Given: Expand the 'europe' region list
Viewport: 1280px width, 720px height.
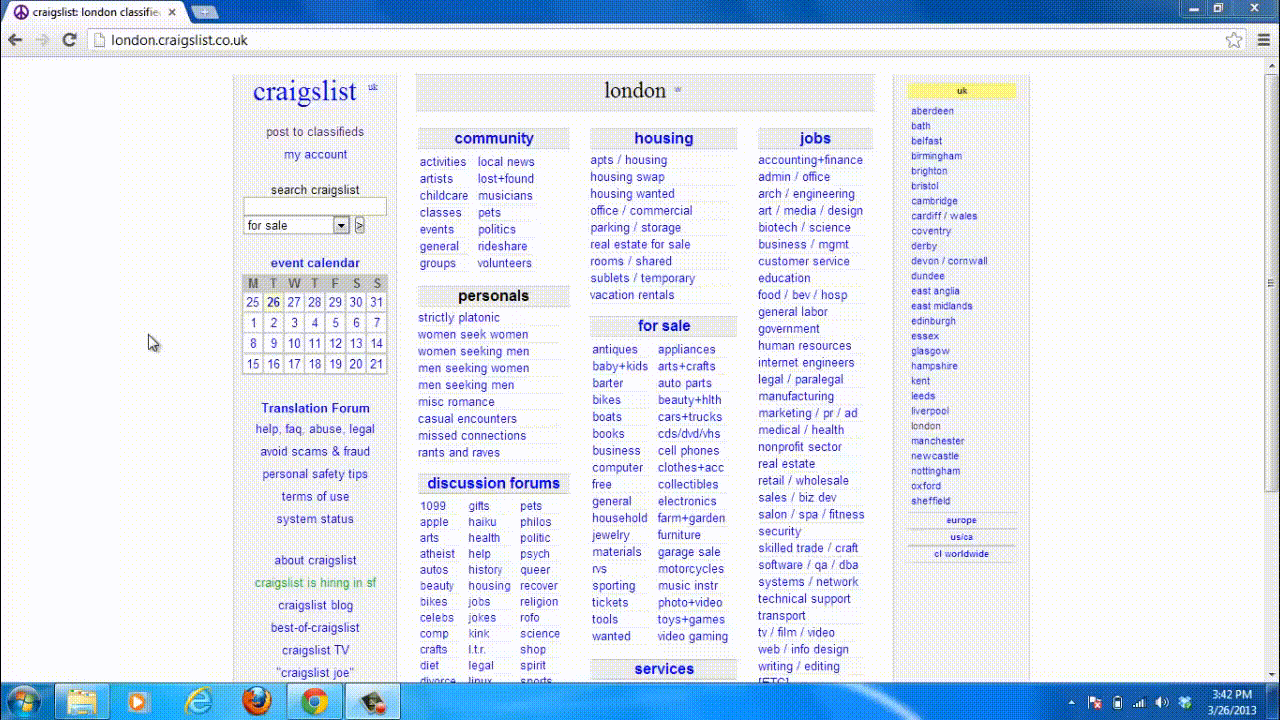Looking at the screenshot, I should (x=961, y=520).
